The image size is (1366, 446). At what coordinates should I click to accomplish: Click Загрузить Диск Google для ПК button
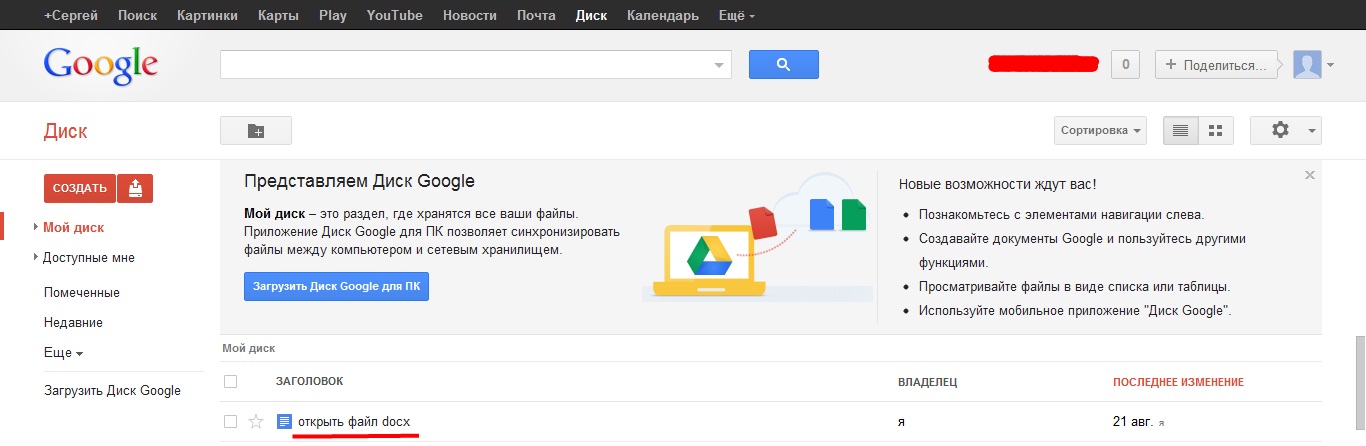coord(336,285)
